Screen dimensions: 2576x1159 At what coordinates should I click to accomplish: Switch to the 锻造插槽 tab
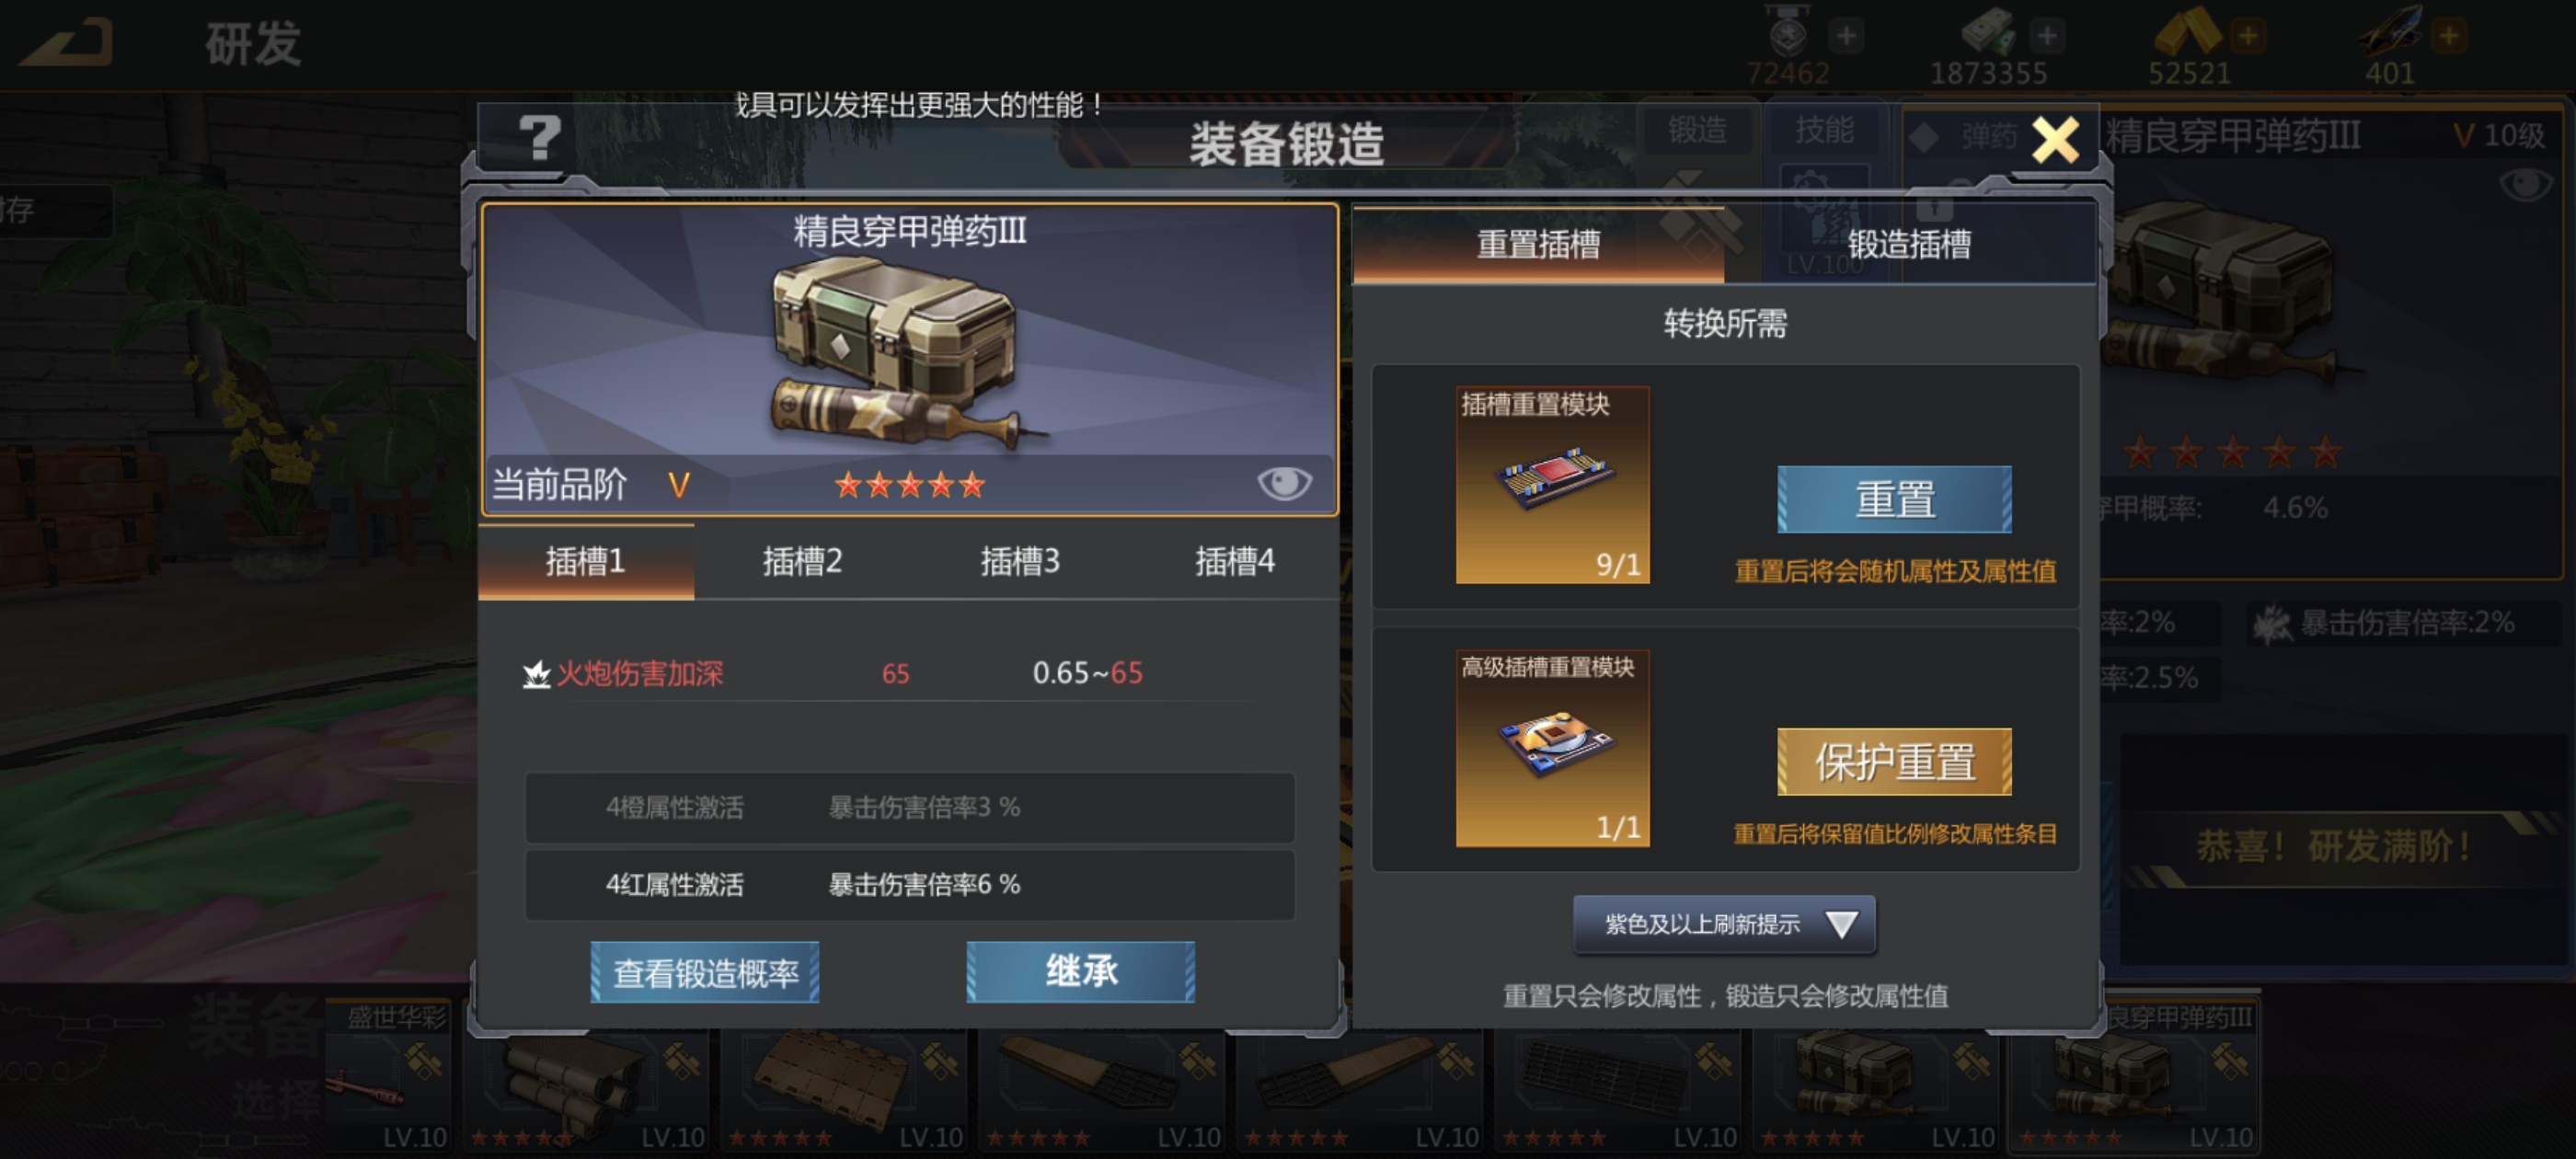coord(1909,244)
